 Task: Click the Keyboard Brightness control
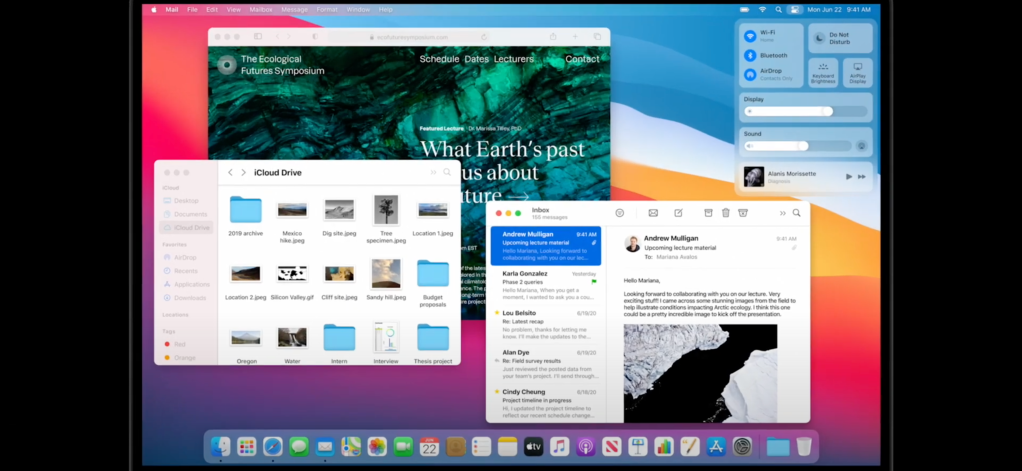(x=823, y=73)
